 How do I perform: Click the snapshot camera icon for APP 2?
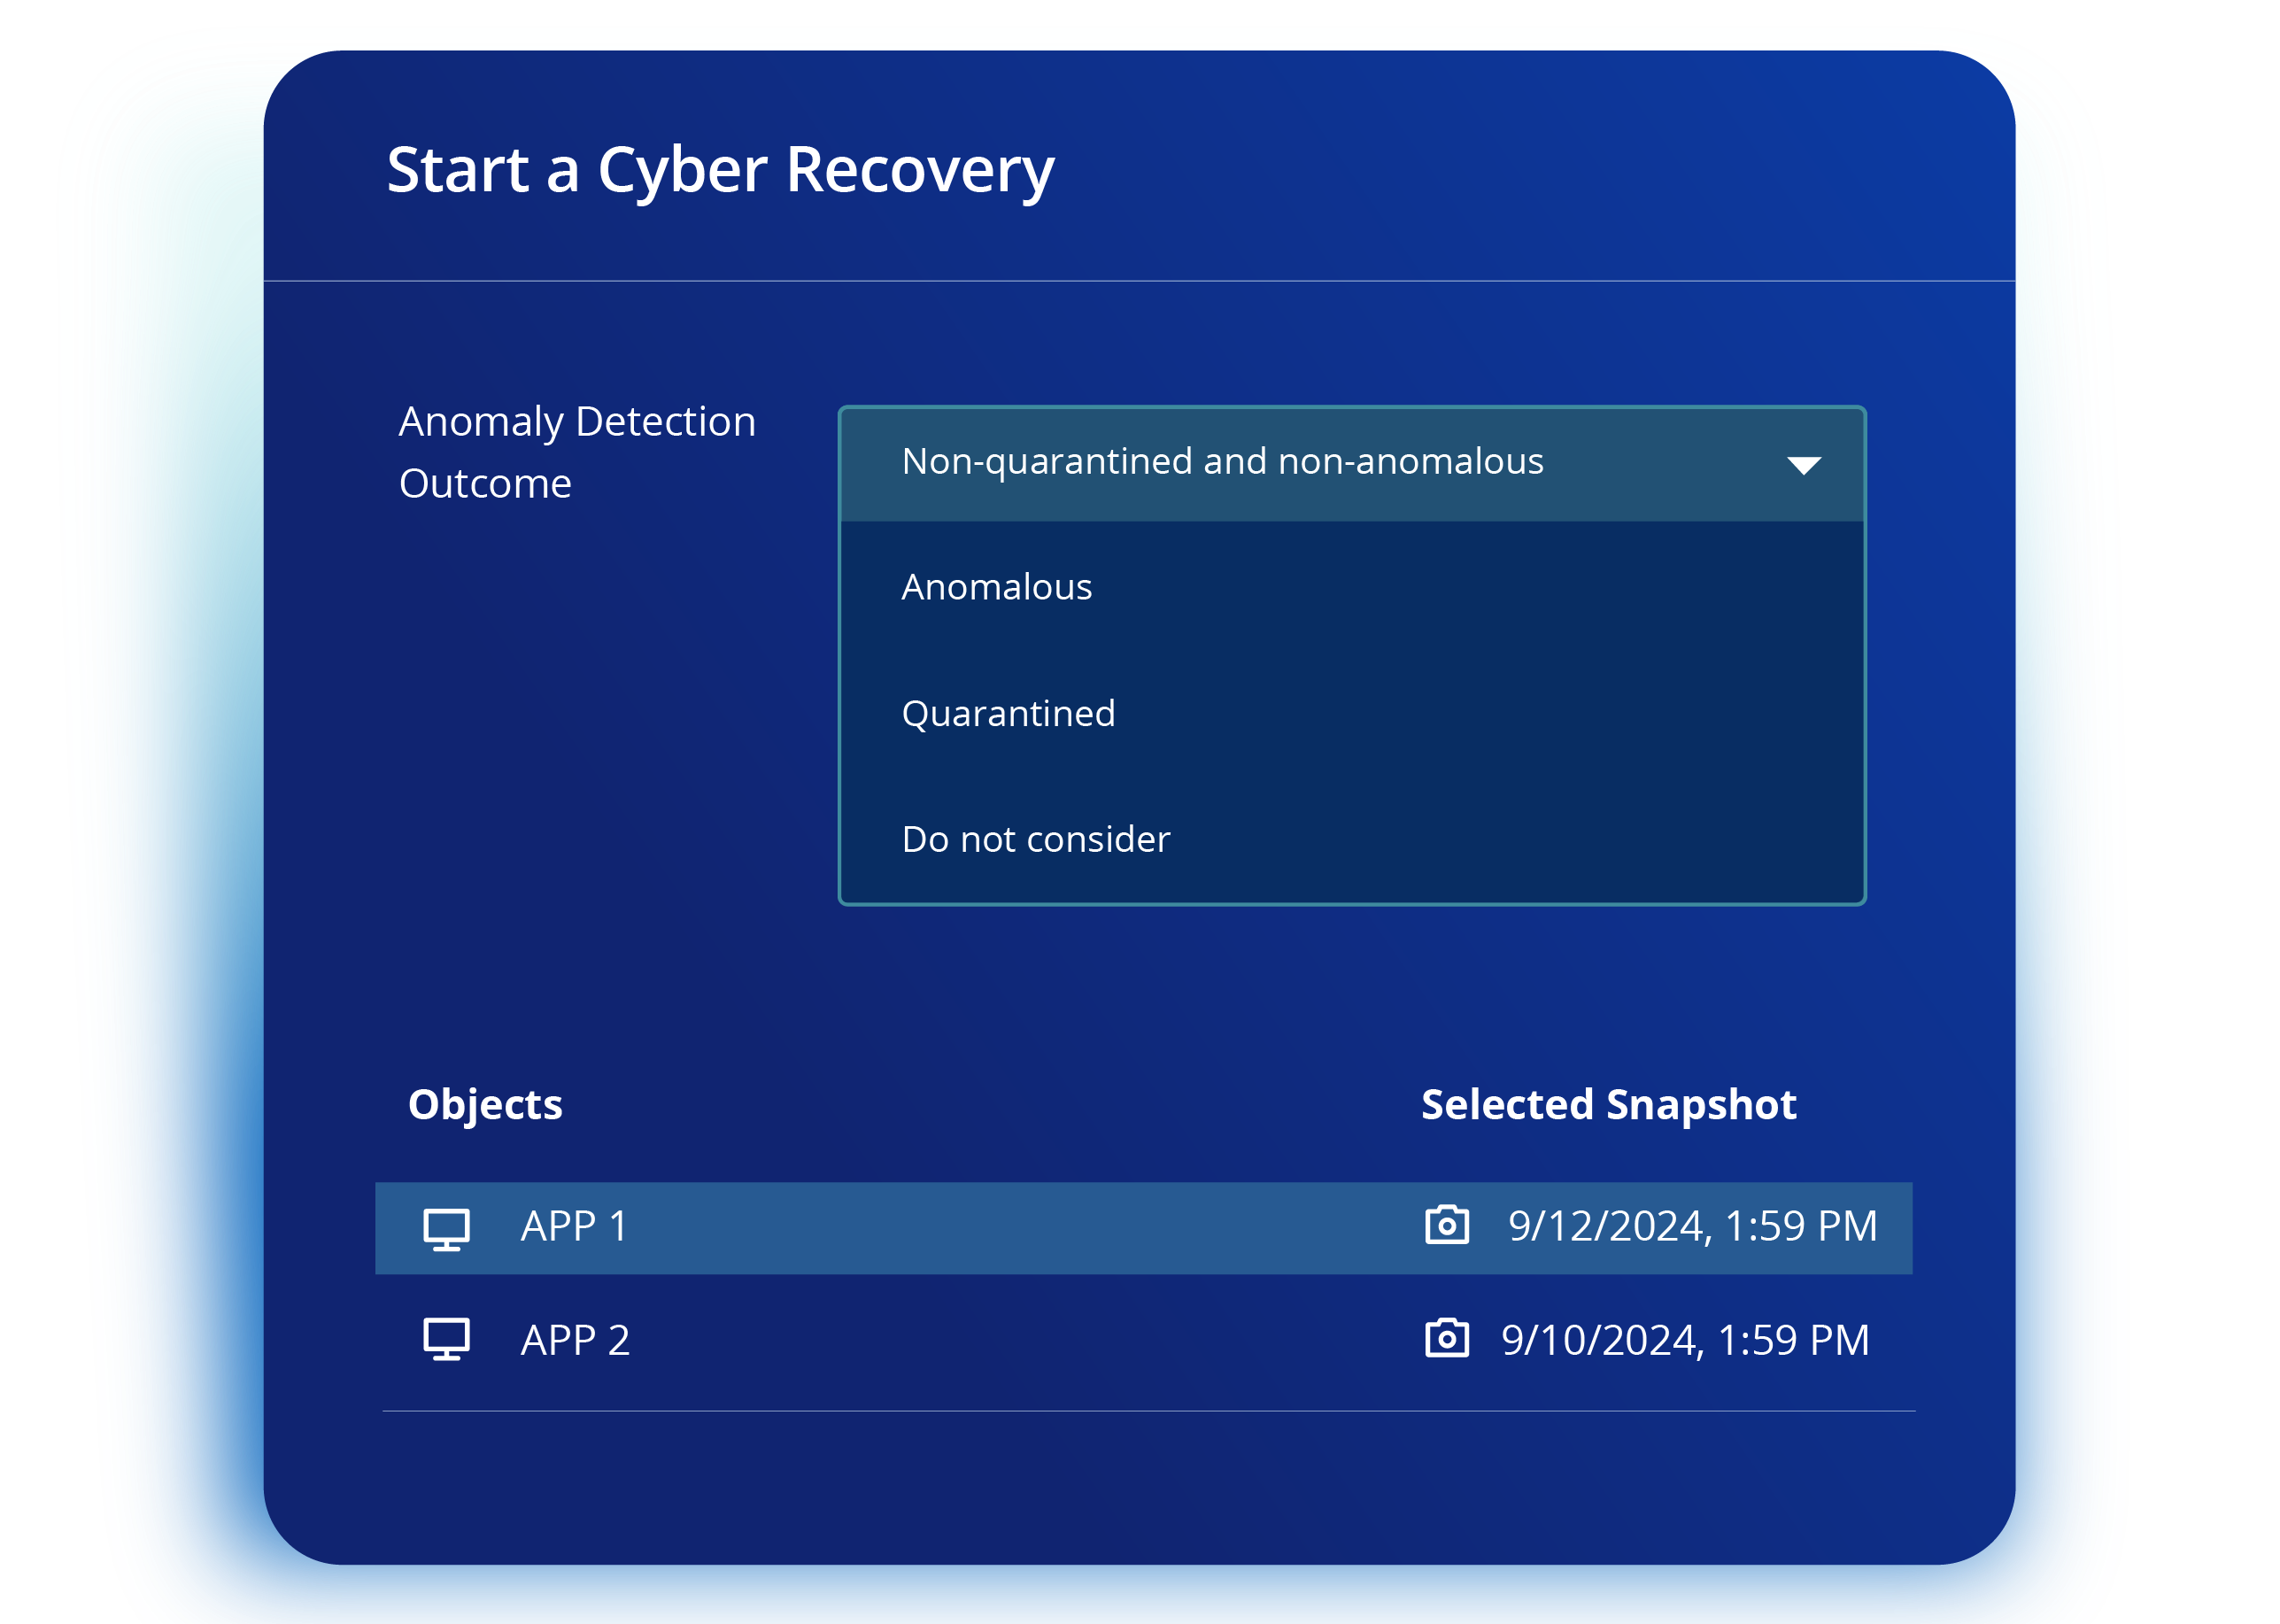point(1446,1338)
